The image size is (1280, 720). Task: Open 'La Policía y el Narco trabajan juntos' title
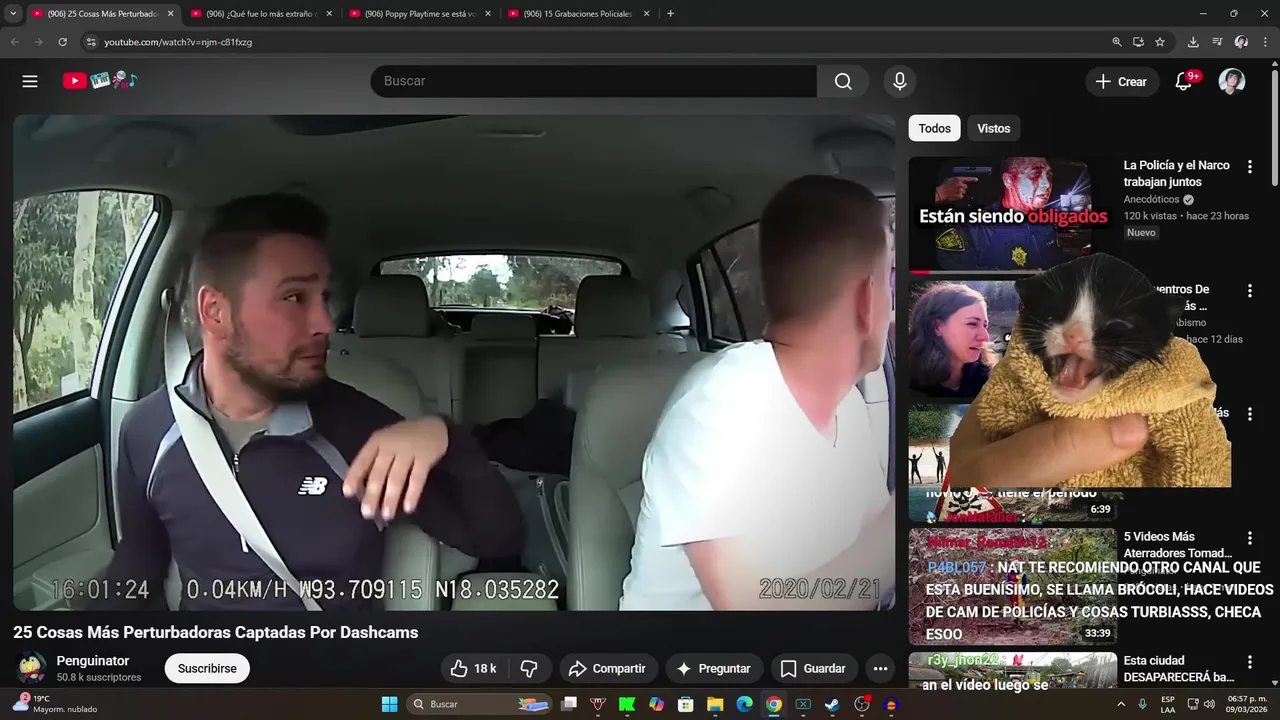(x=1177, y=174)
